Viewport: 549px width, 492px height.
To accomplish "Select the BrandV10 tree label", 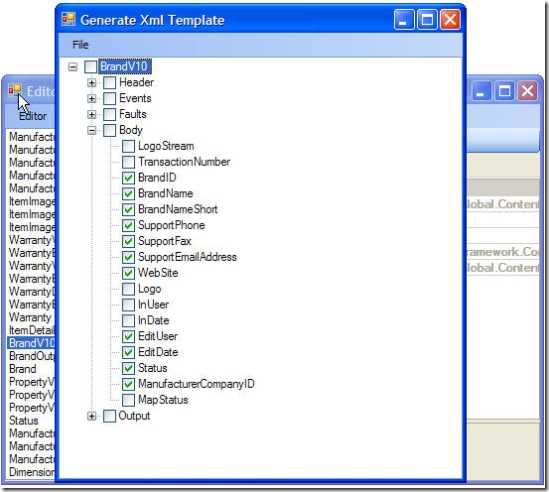I will [125, 67].
